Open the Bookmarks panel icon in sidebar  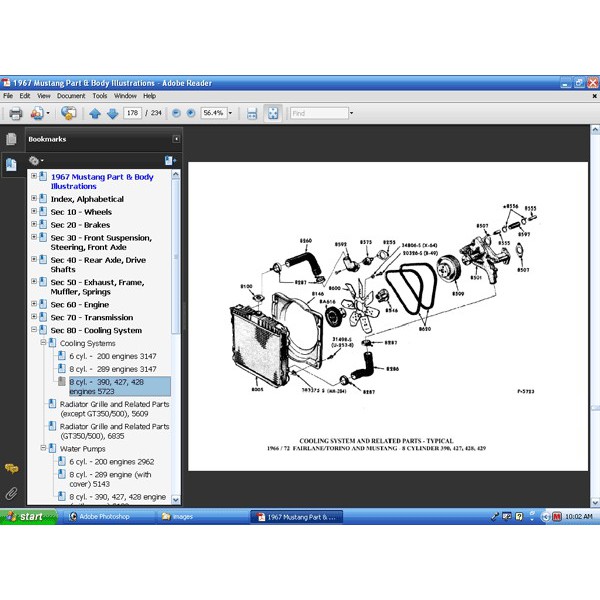coord(11,165)
